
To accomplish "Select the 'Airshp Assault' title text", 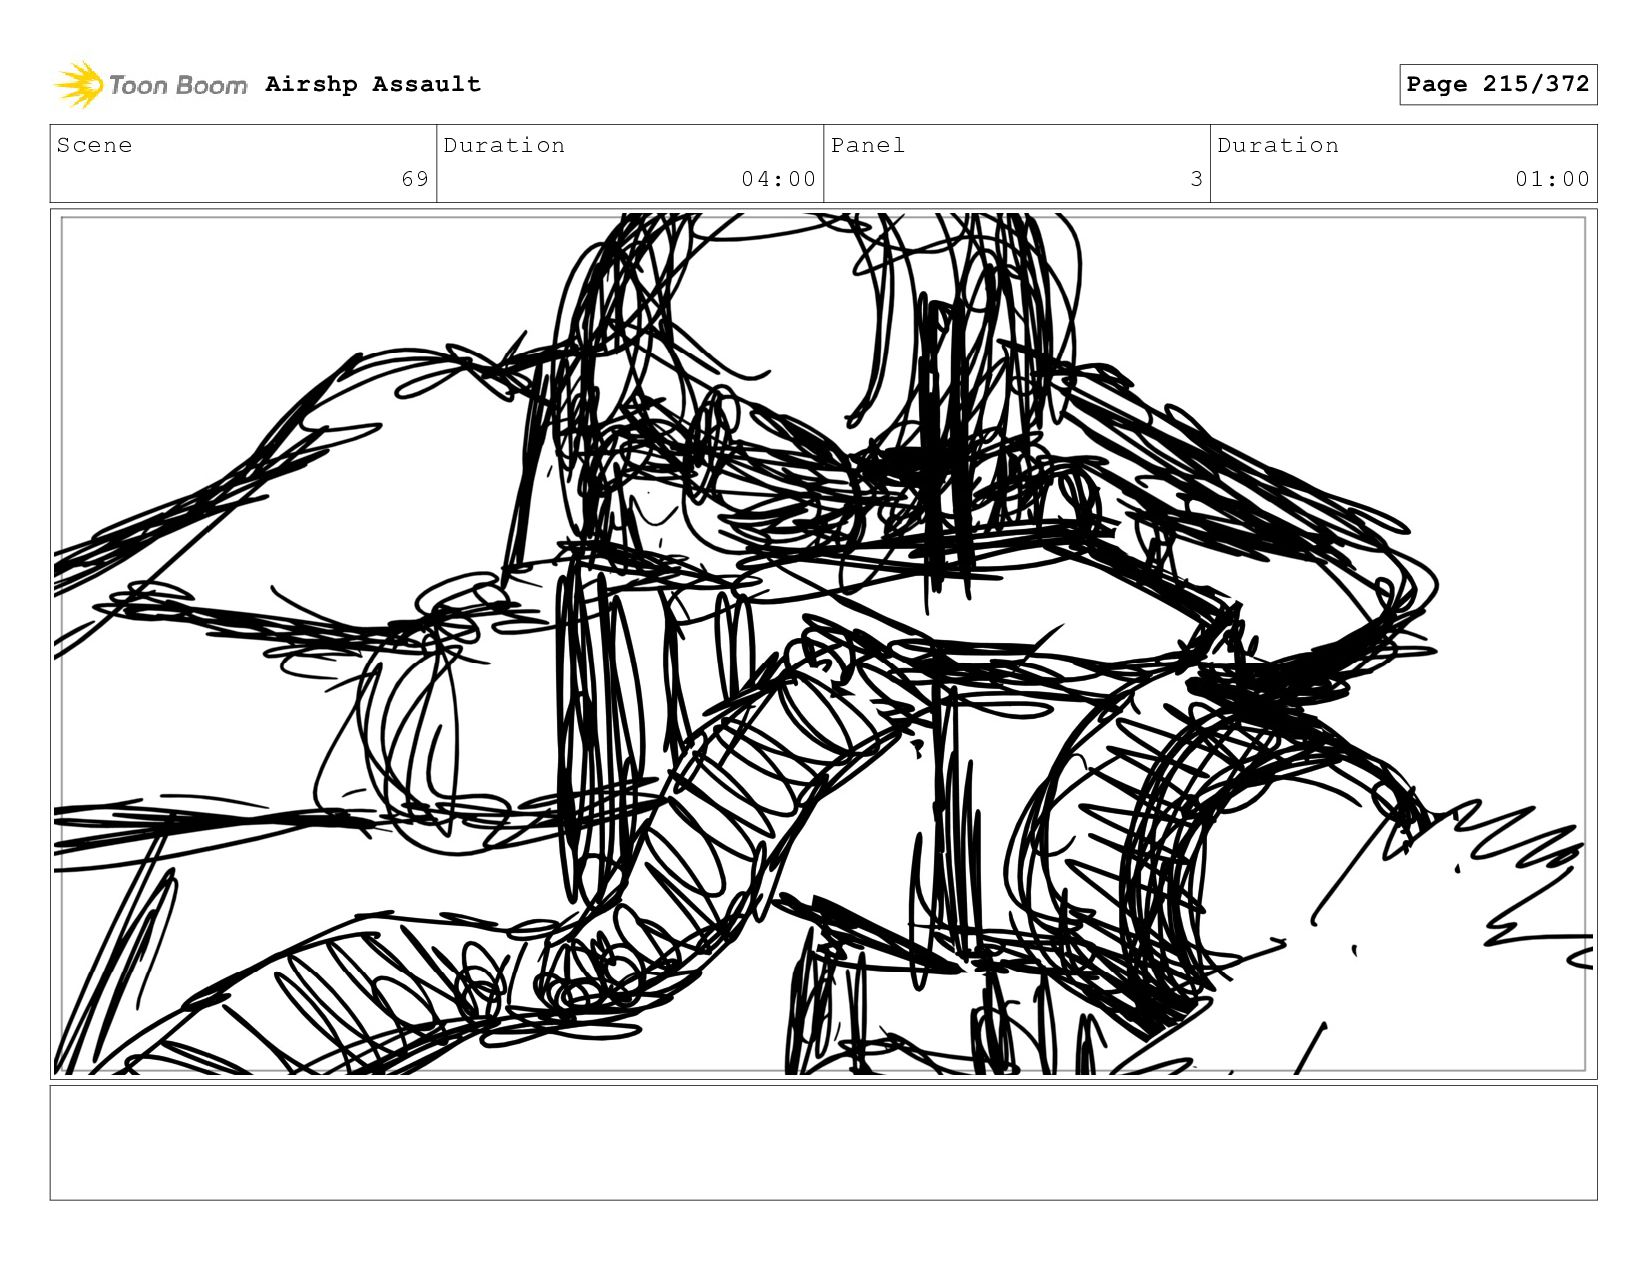I will tap(373, 84).
